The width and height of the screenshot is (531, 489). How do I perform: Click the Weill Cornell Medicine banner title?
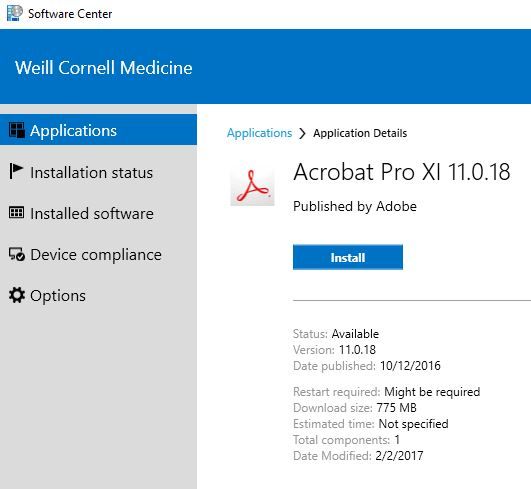104,67
